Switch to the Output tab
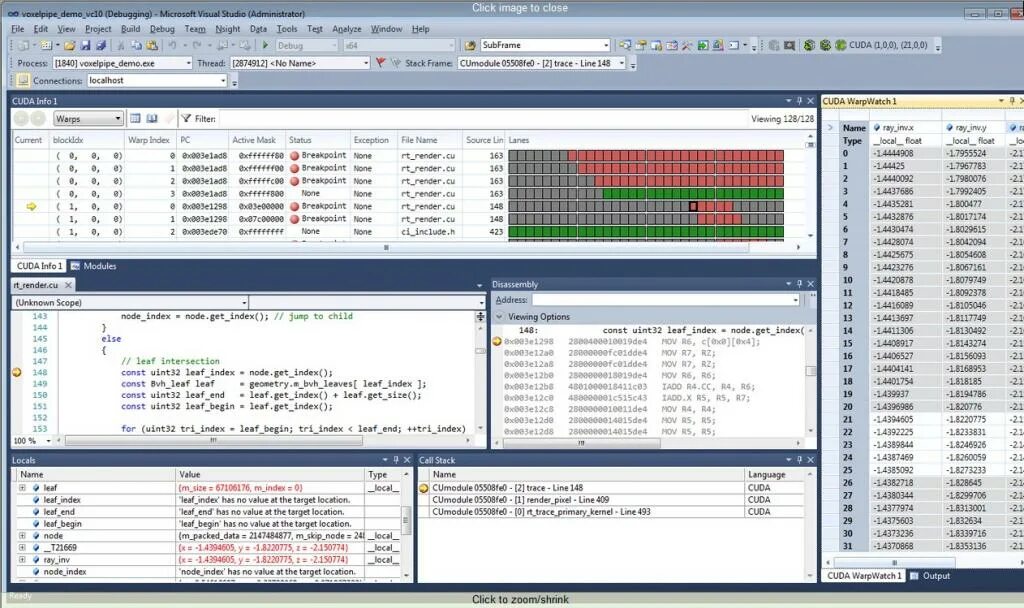The height and width of the screenshot is (608, 1024). pyautogui.click(x=930, y=576)
